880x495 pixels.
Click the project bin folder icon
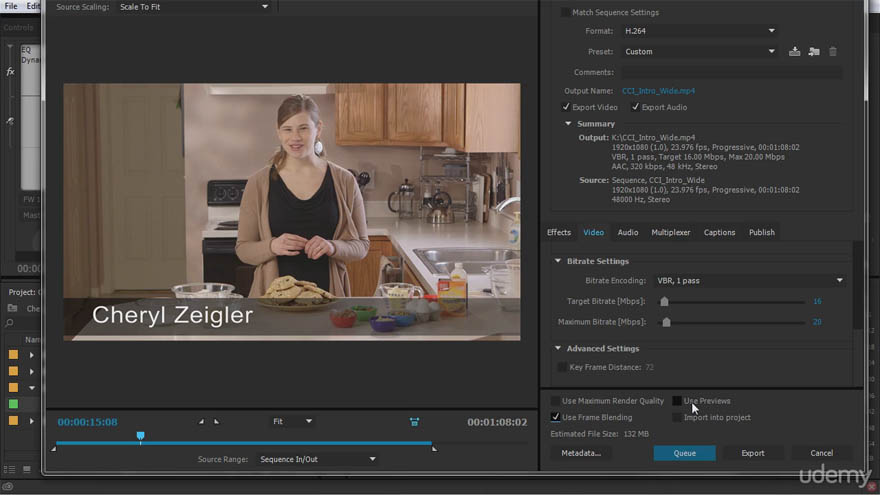[12, 308]
